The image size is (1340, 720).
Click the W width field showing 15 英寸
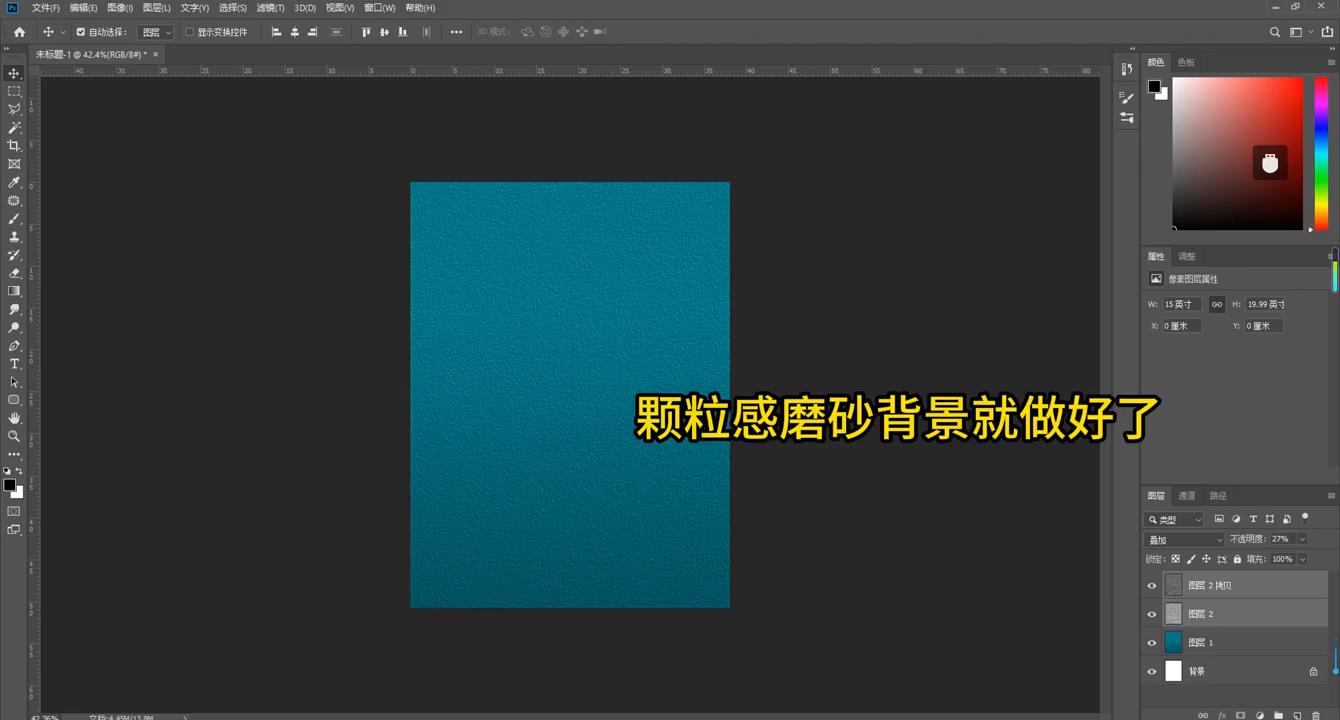point(1182,304)
